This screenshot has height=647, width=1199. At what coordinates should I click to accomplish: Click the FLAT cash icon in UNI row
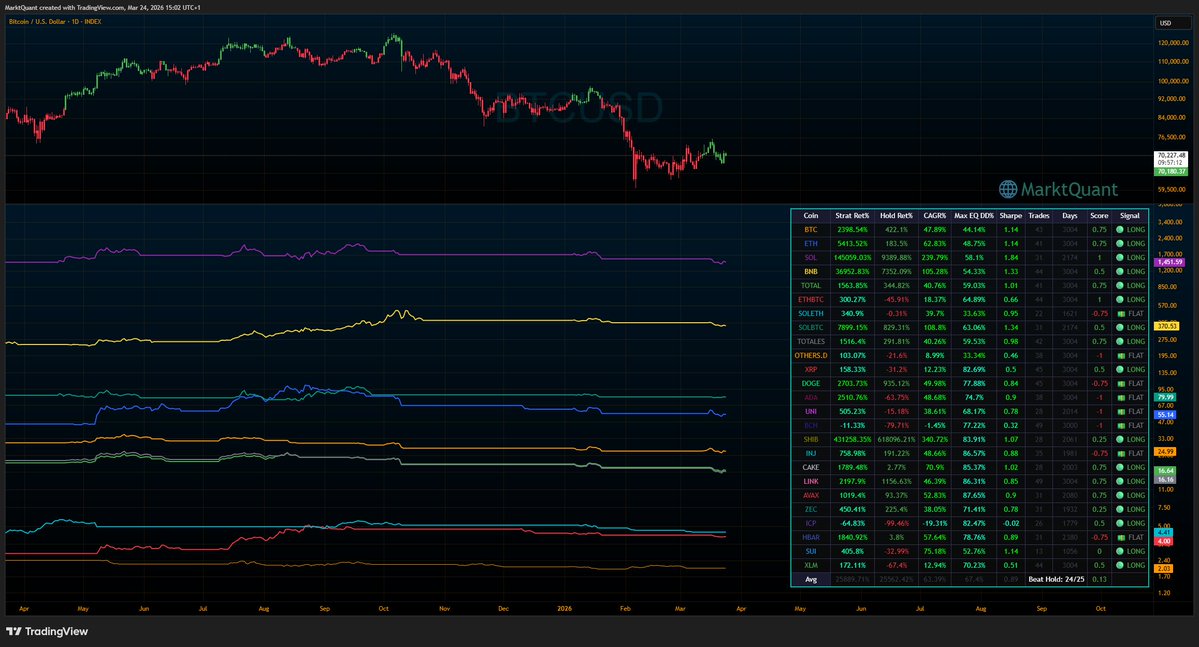click(1120, 411)
